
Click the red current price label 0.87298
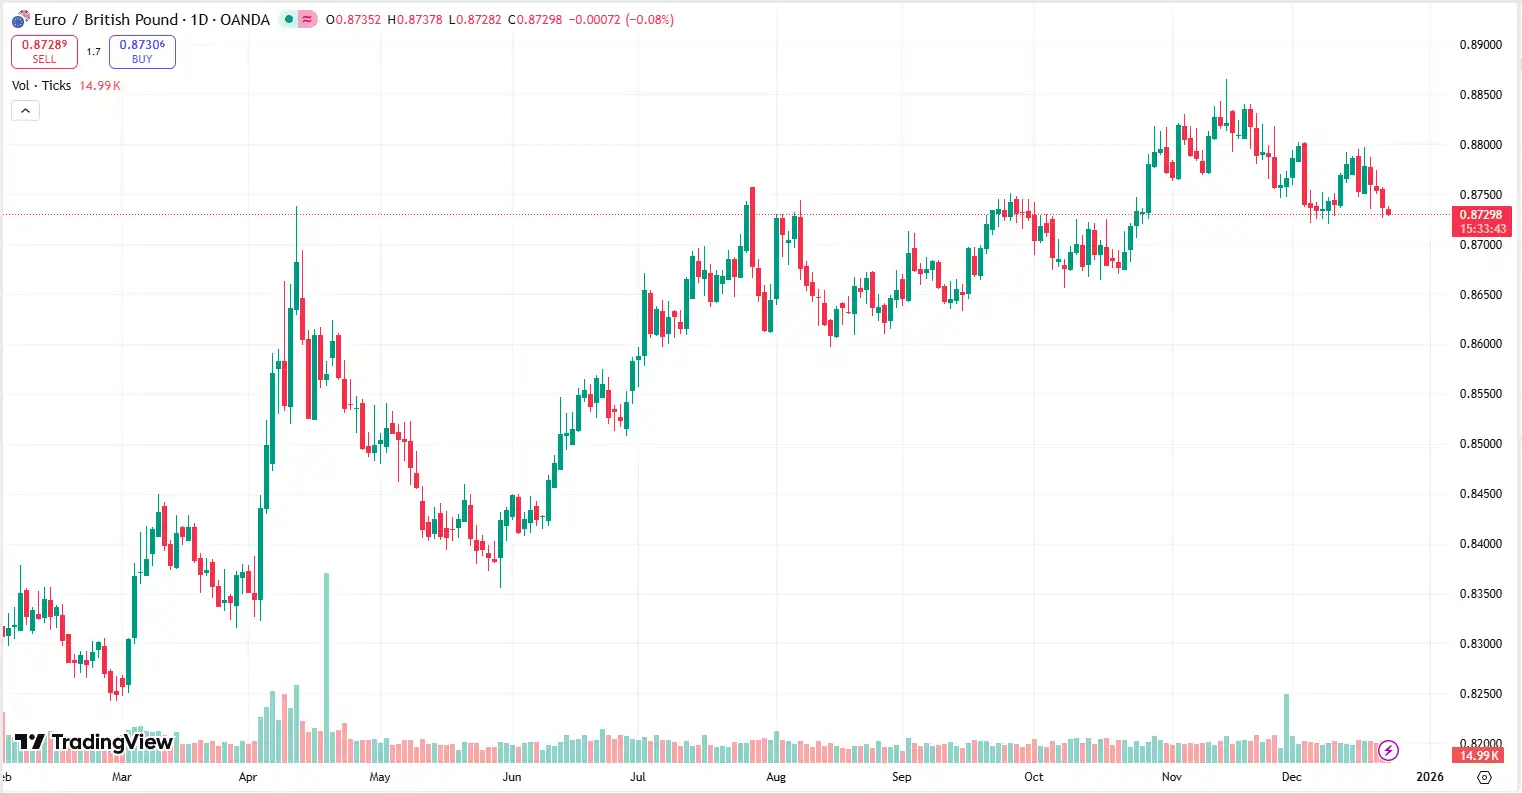1483,214
